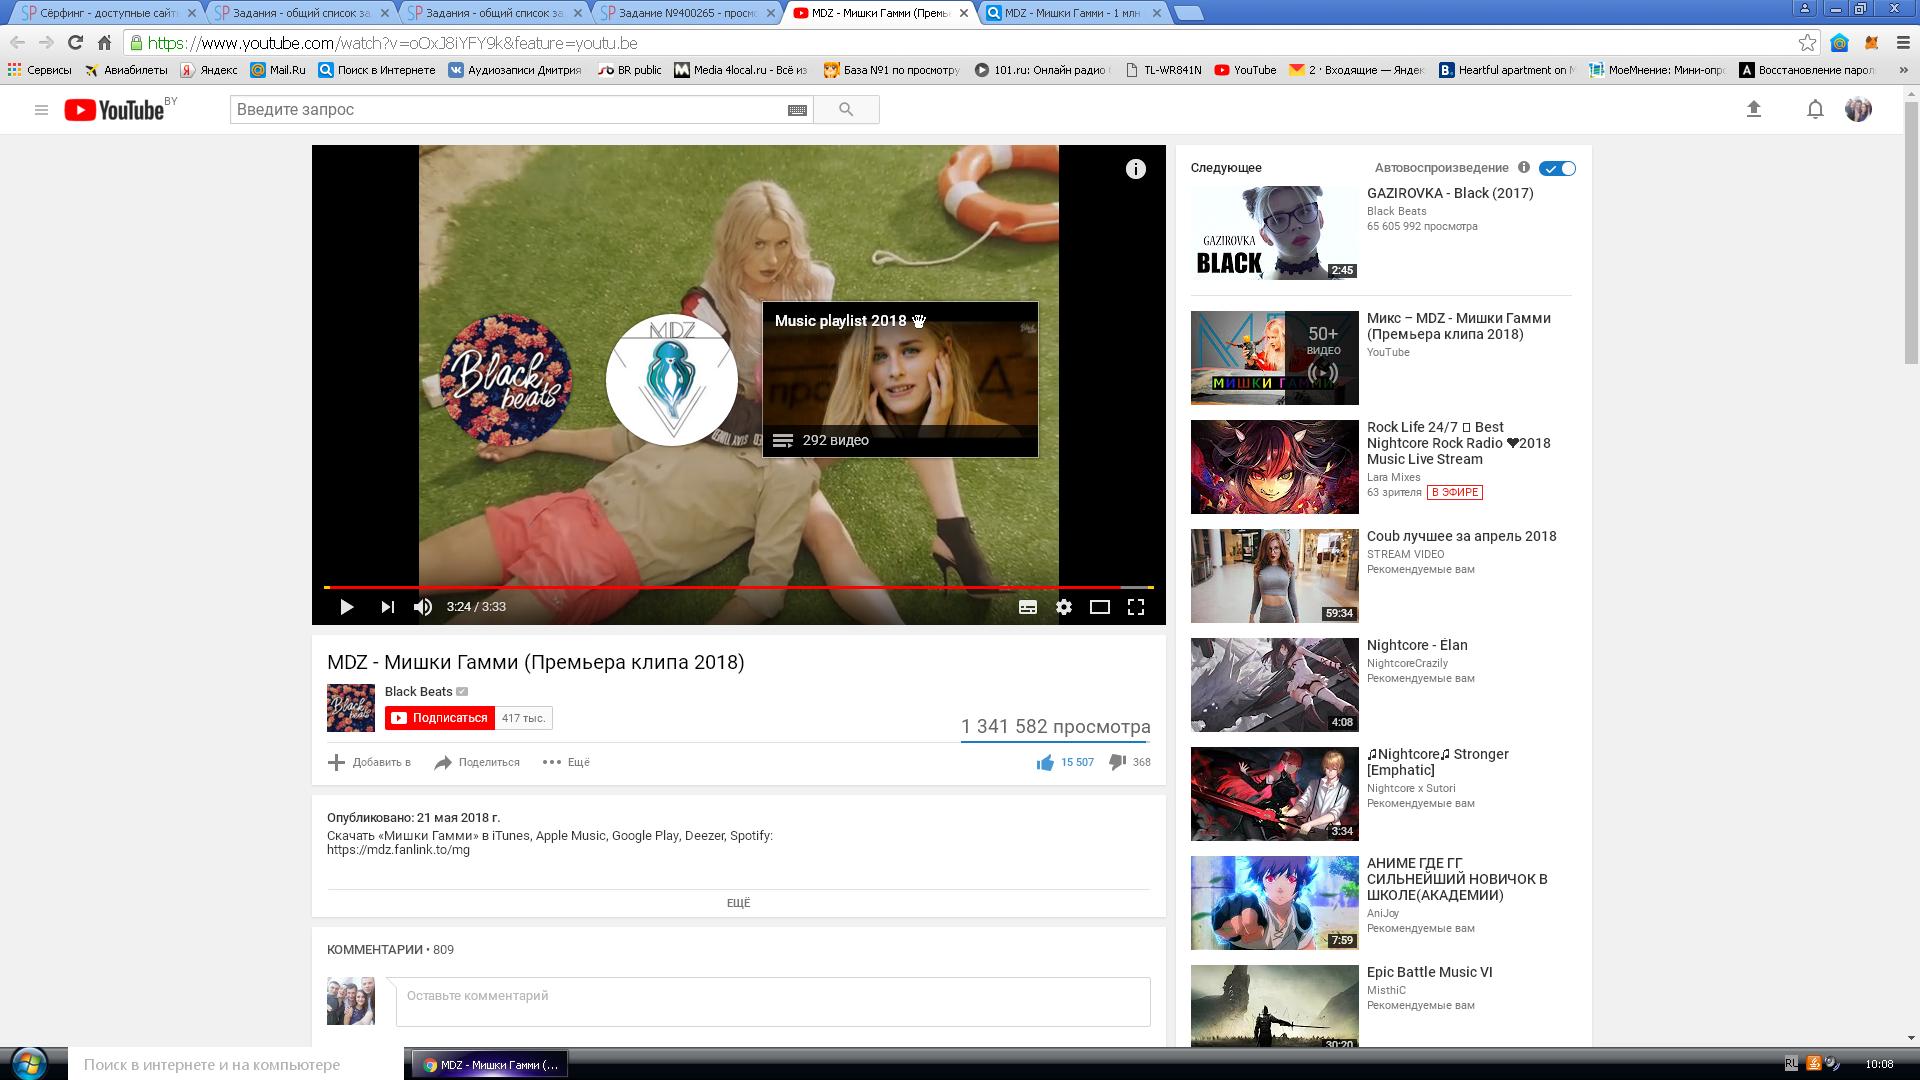Open the Music playlist 2018 end card
This screenshot has height=1080, width=1920.
(900, 379)
